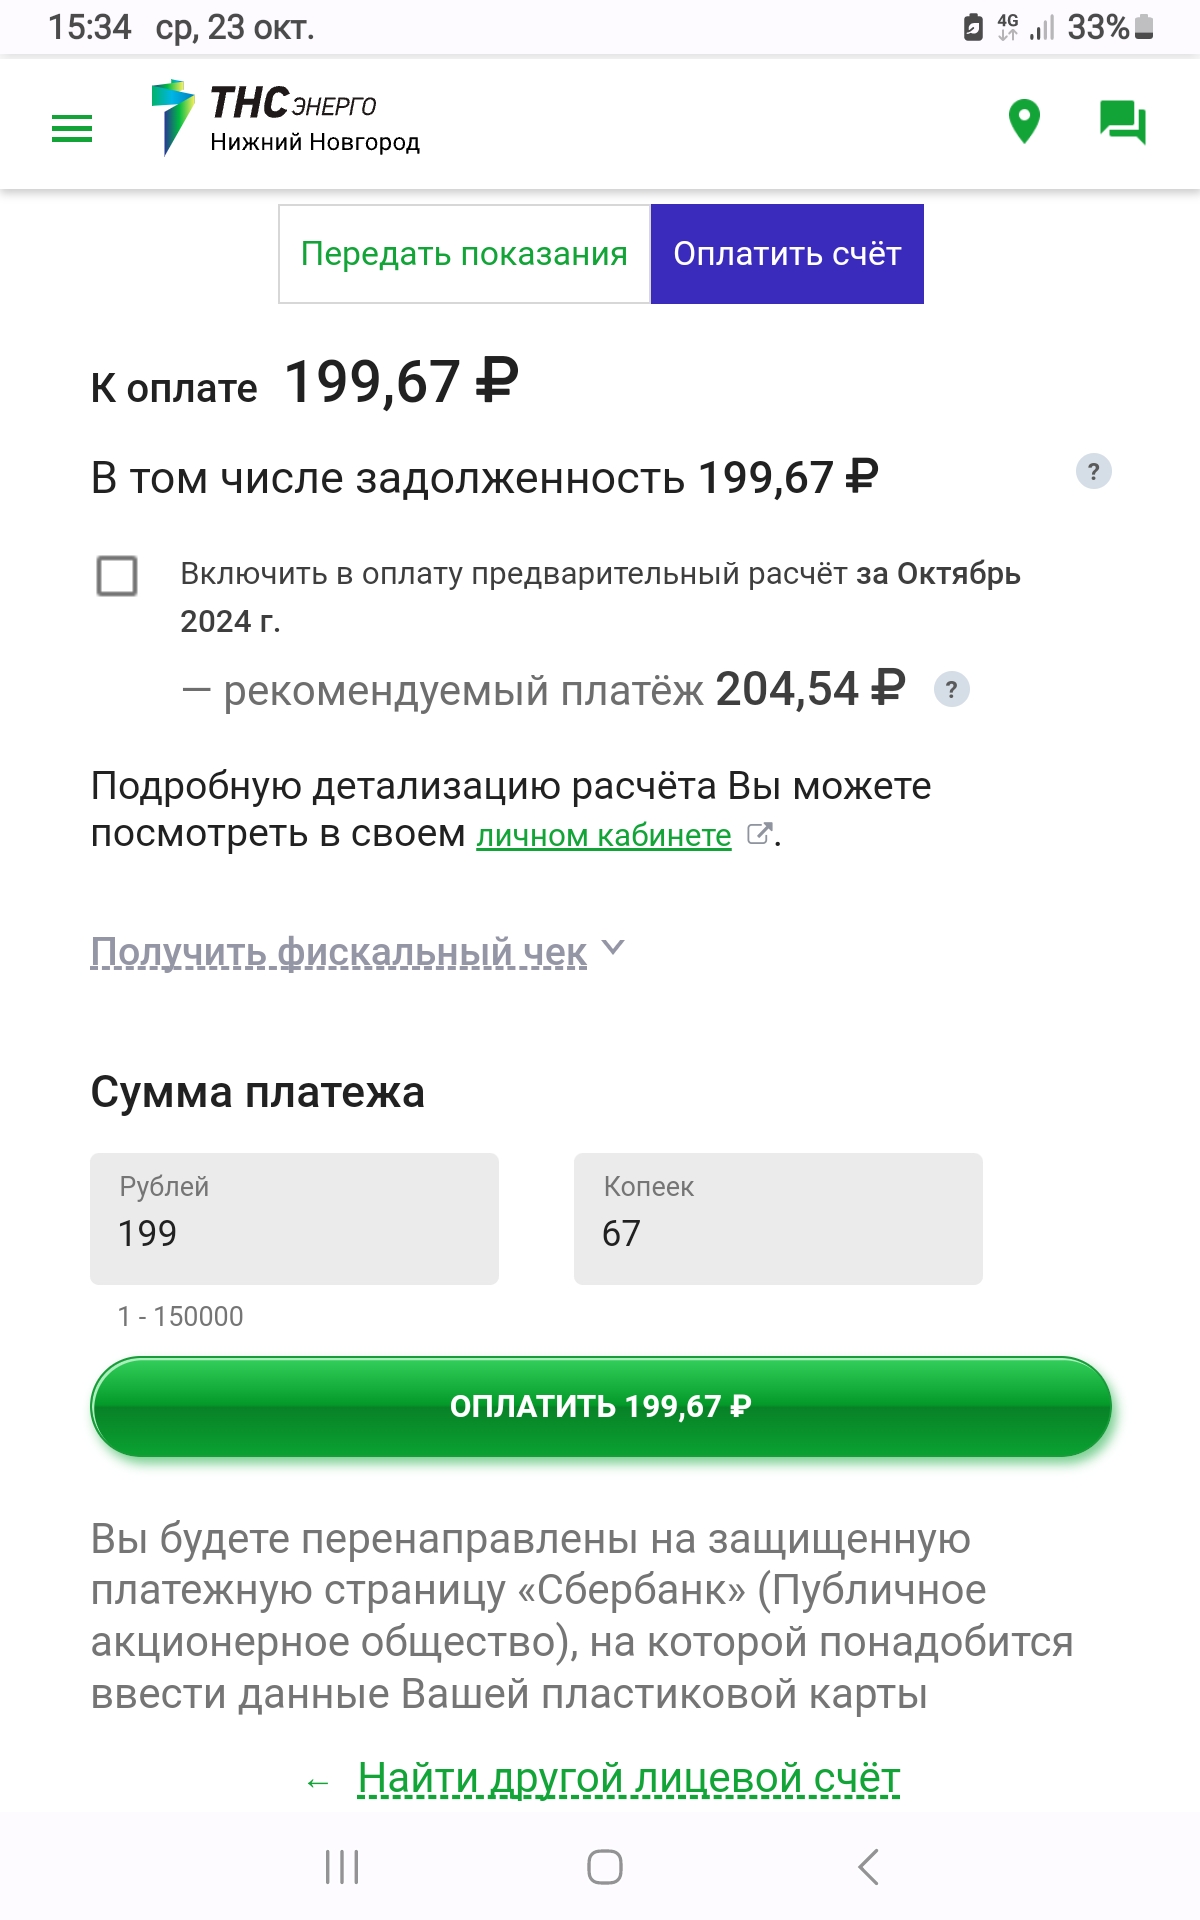1200x1920 pixels.
Task: Switch to "Передать показания" tab
Action: [x=464, y=254]
